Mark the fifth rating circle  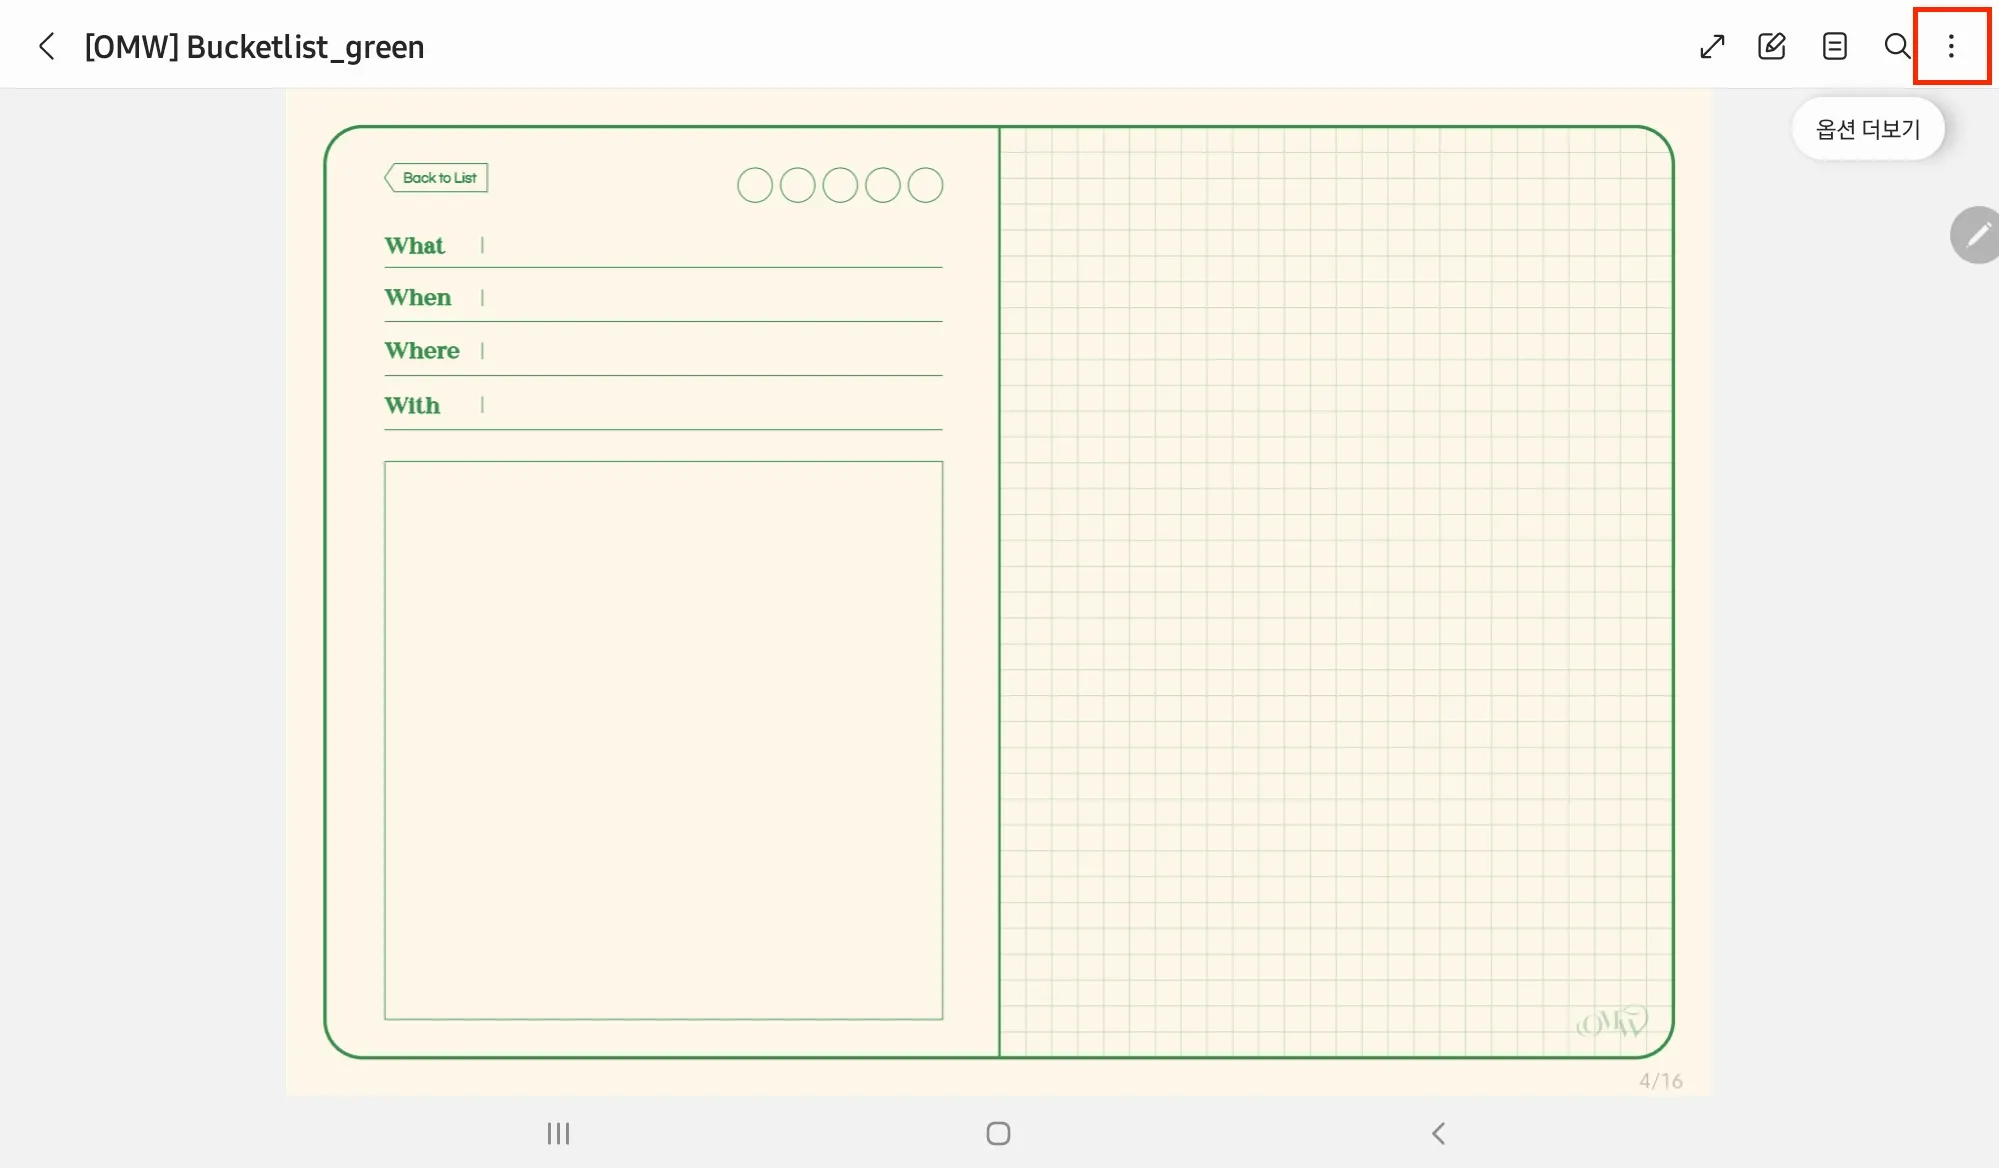point(925,185)
